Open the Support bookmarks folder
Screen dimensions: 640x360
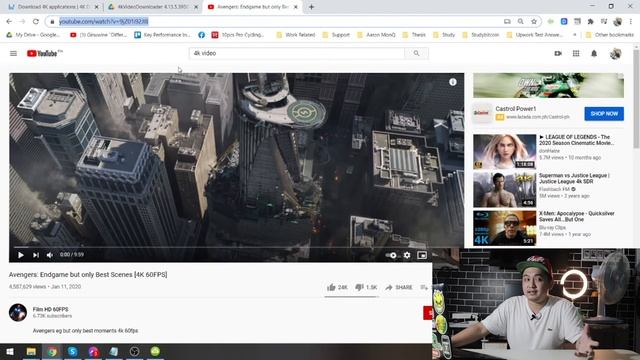[336, 35]
